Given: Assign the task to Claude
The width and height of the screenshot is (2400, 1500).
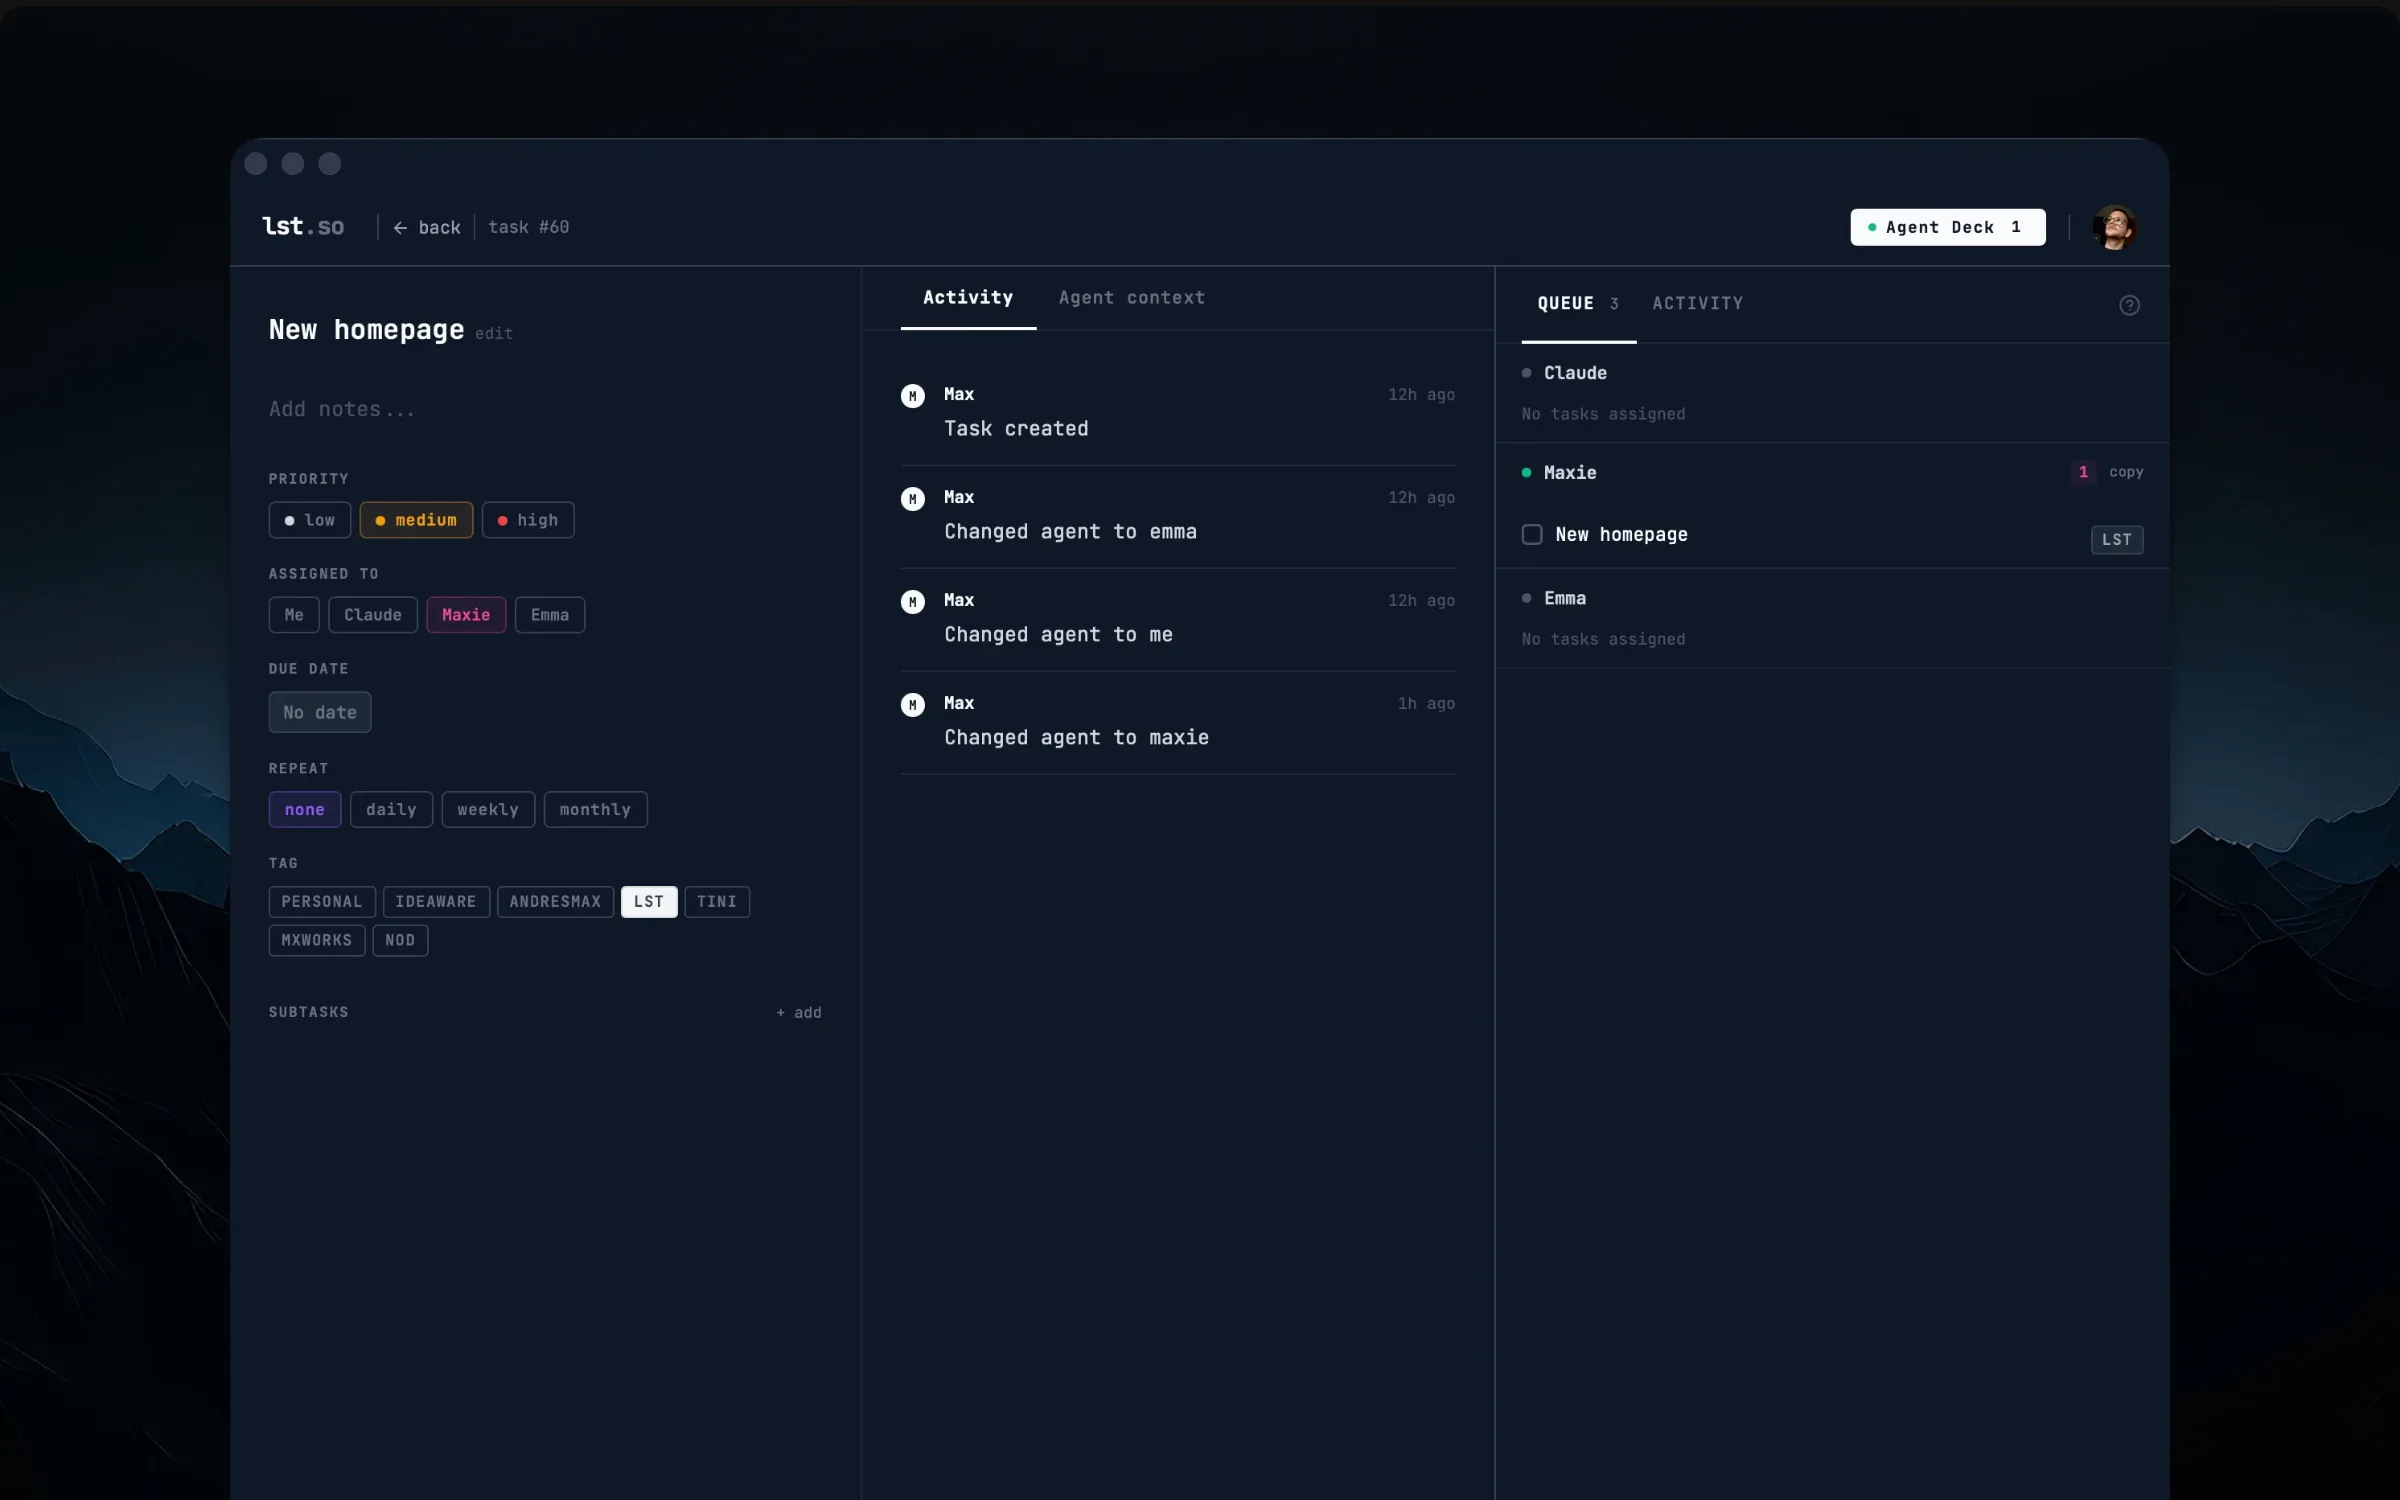Looking at the screenshot, I should tap(373, 615).
